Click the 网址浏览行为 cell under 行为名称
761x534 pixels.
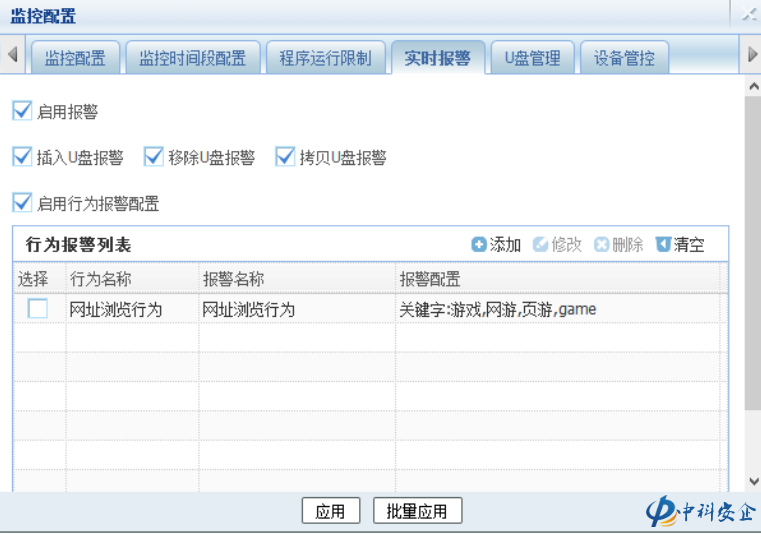click(132, 309)
